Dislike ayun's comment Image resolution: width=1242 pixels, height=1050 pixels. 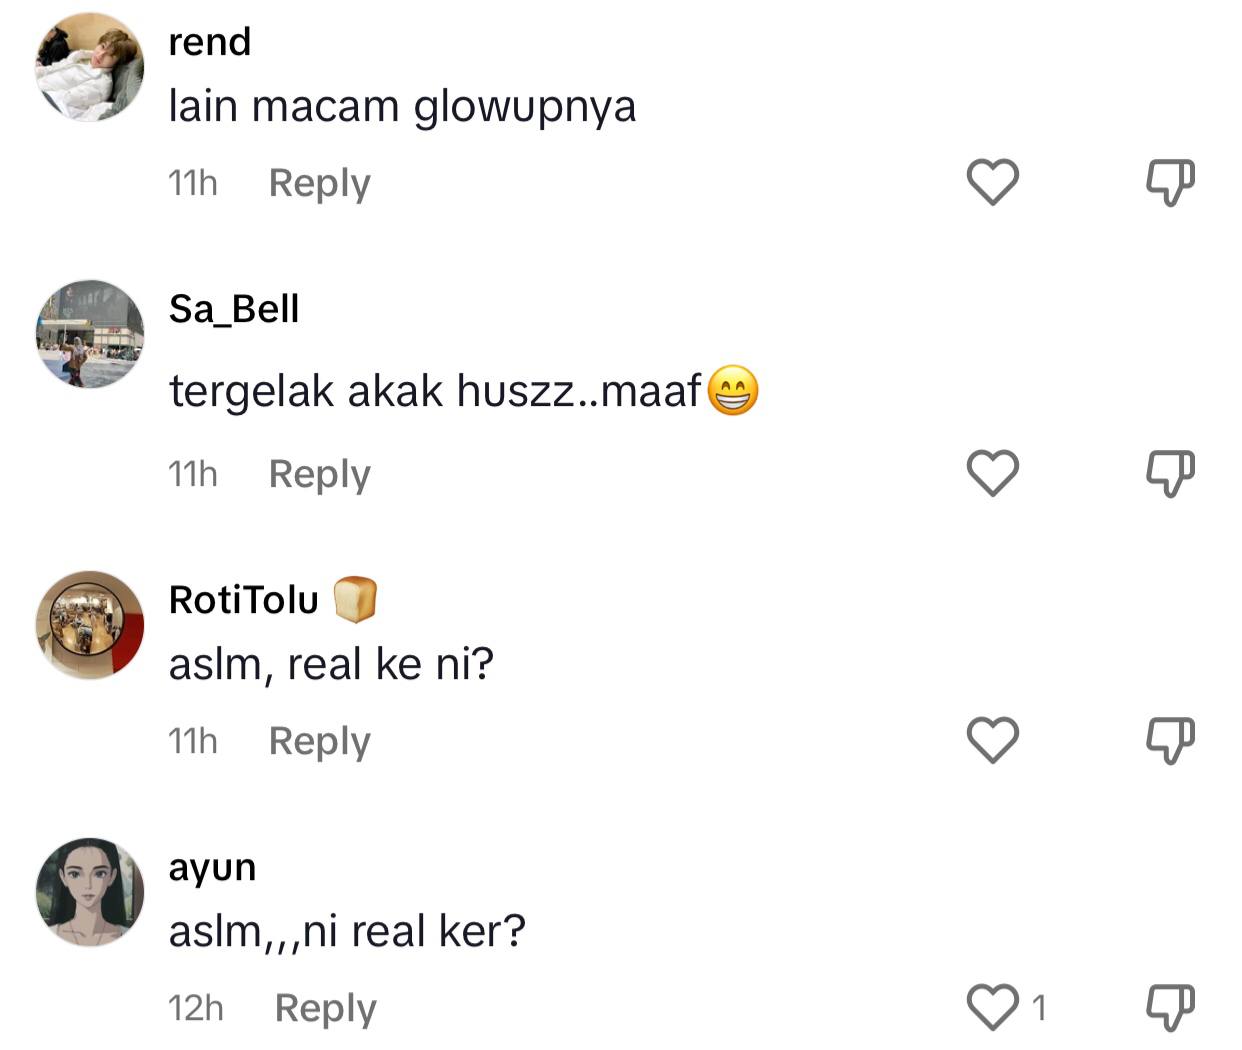[1169, 1007]
